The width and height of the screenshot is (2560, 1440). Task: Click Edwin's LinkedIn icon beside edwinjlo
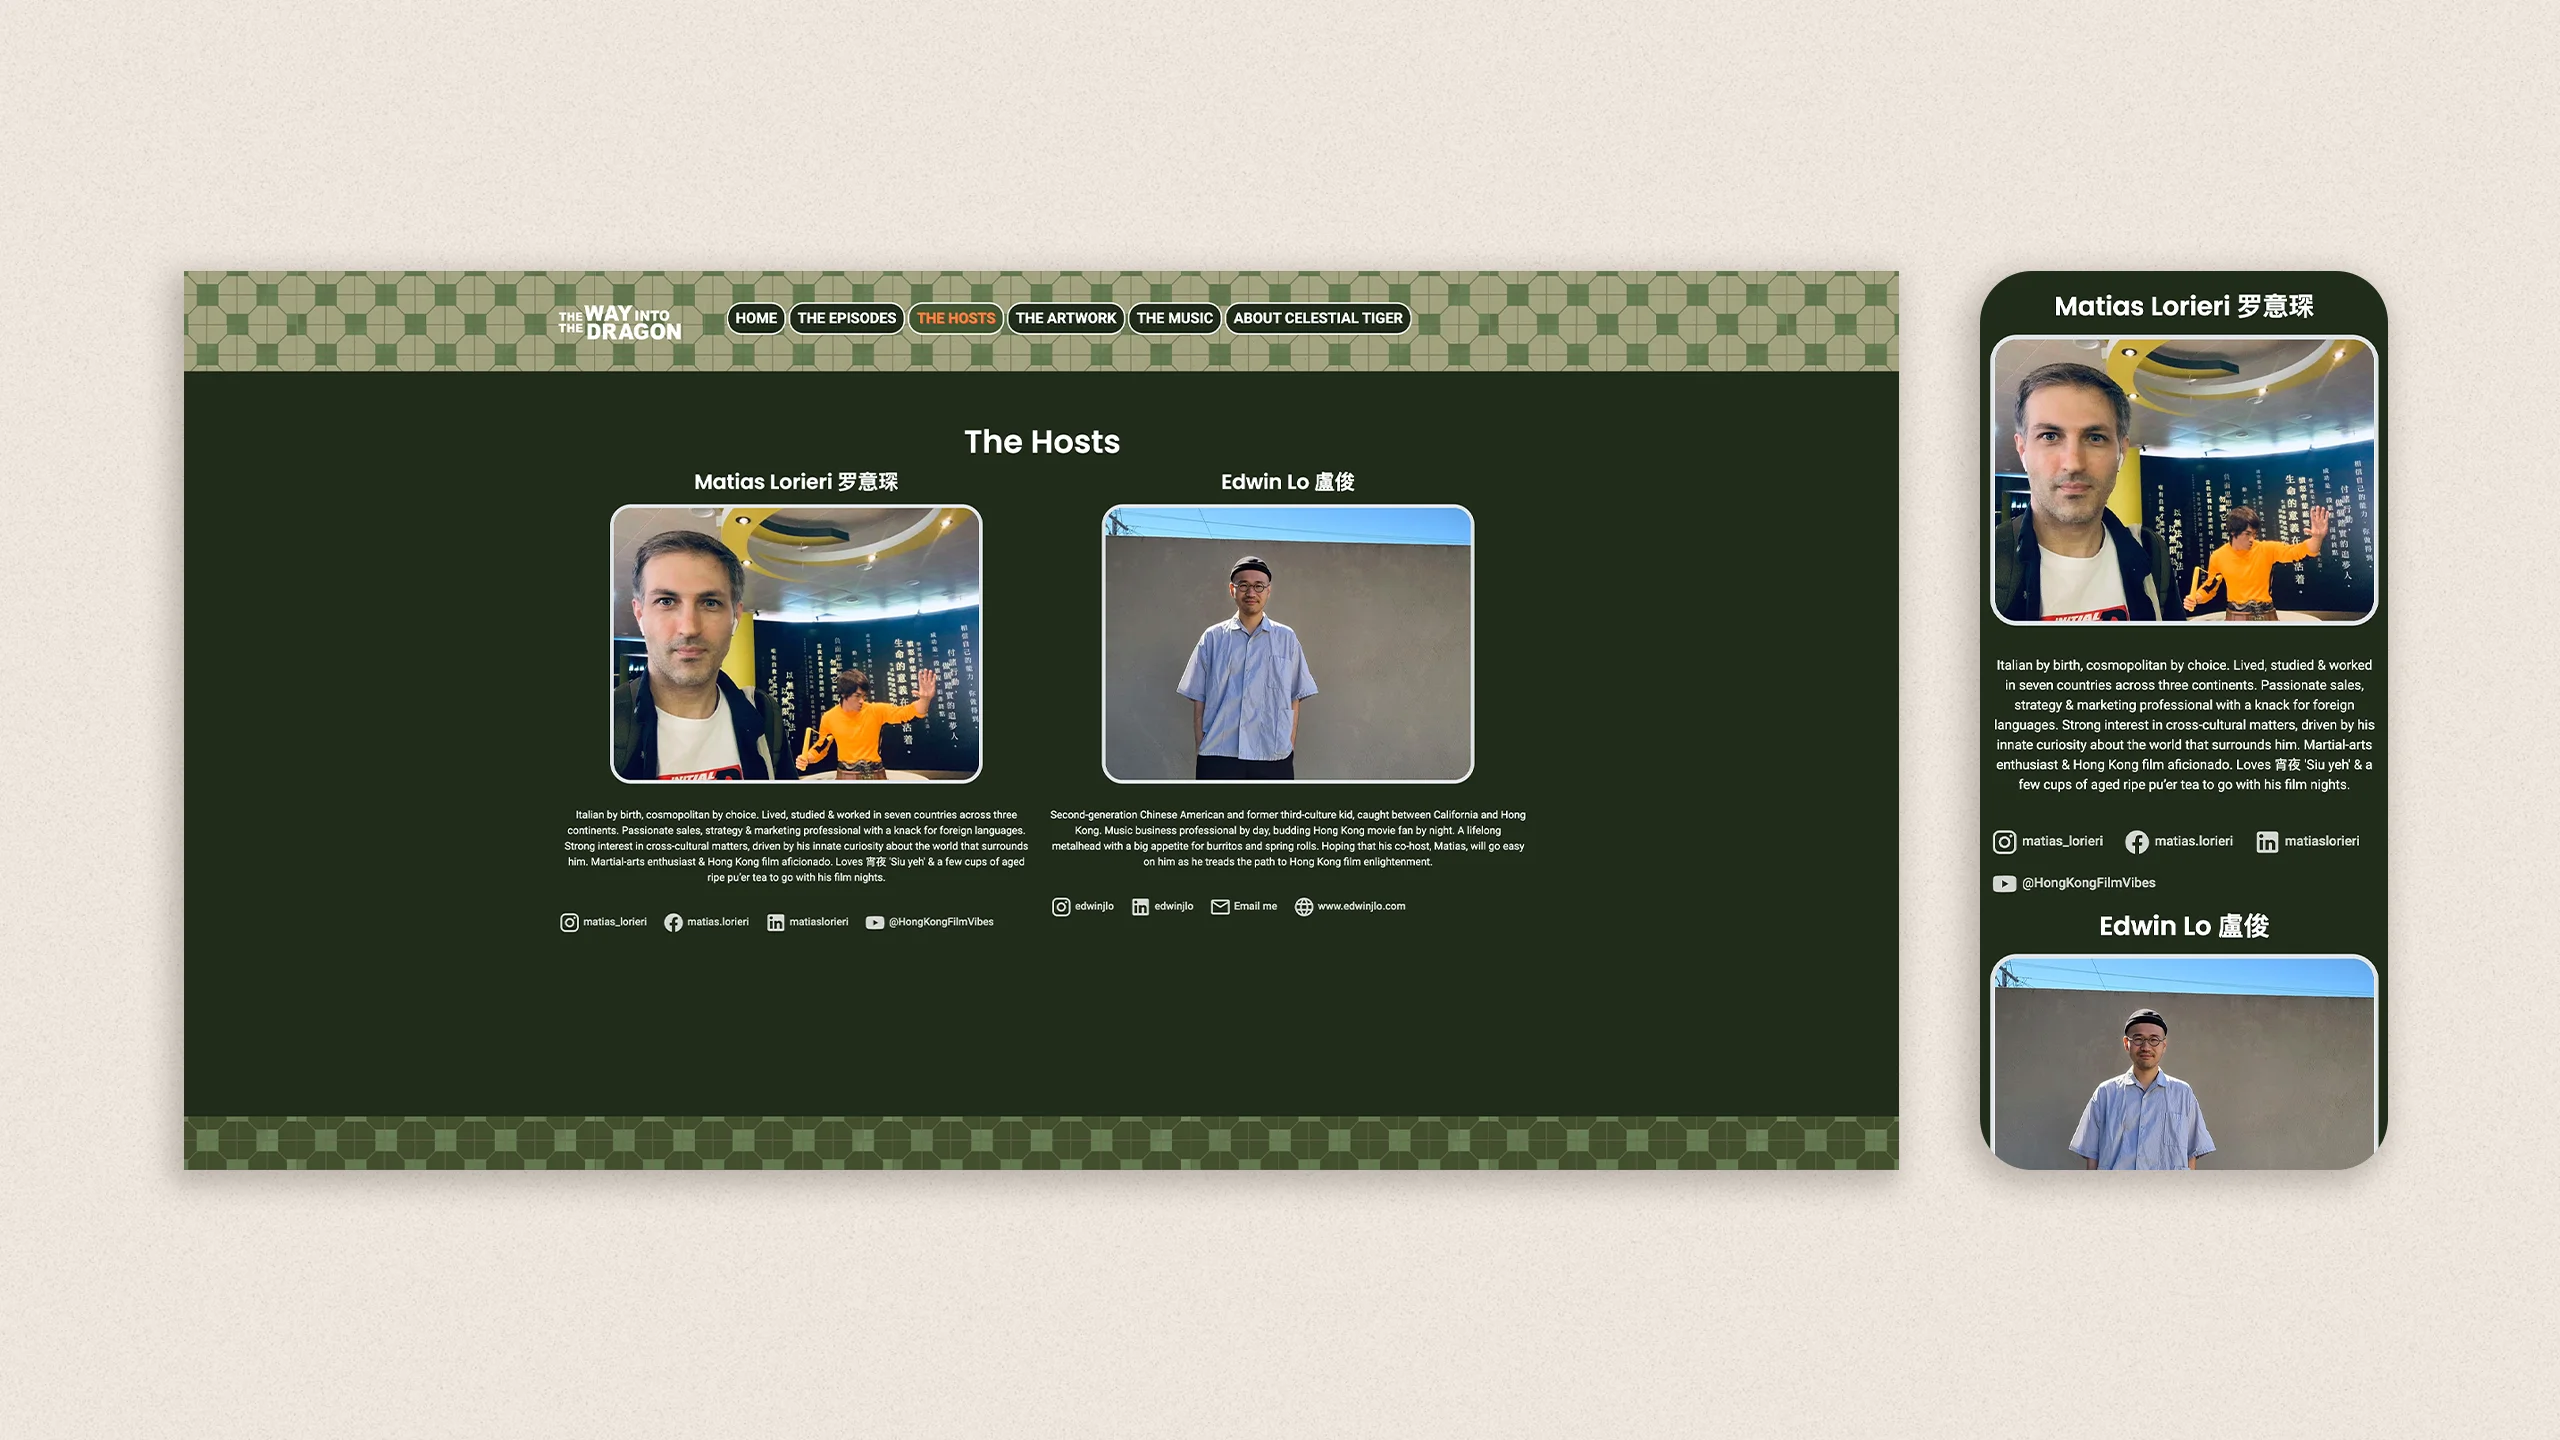pos(1140,906)
